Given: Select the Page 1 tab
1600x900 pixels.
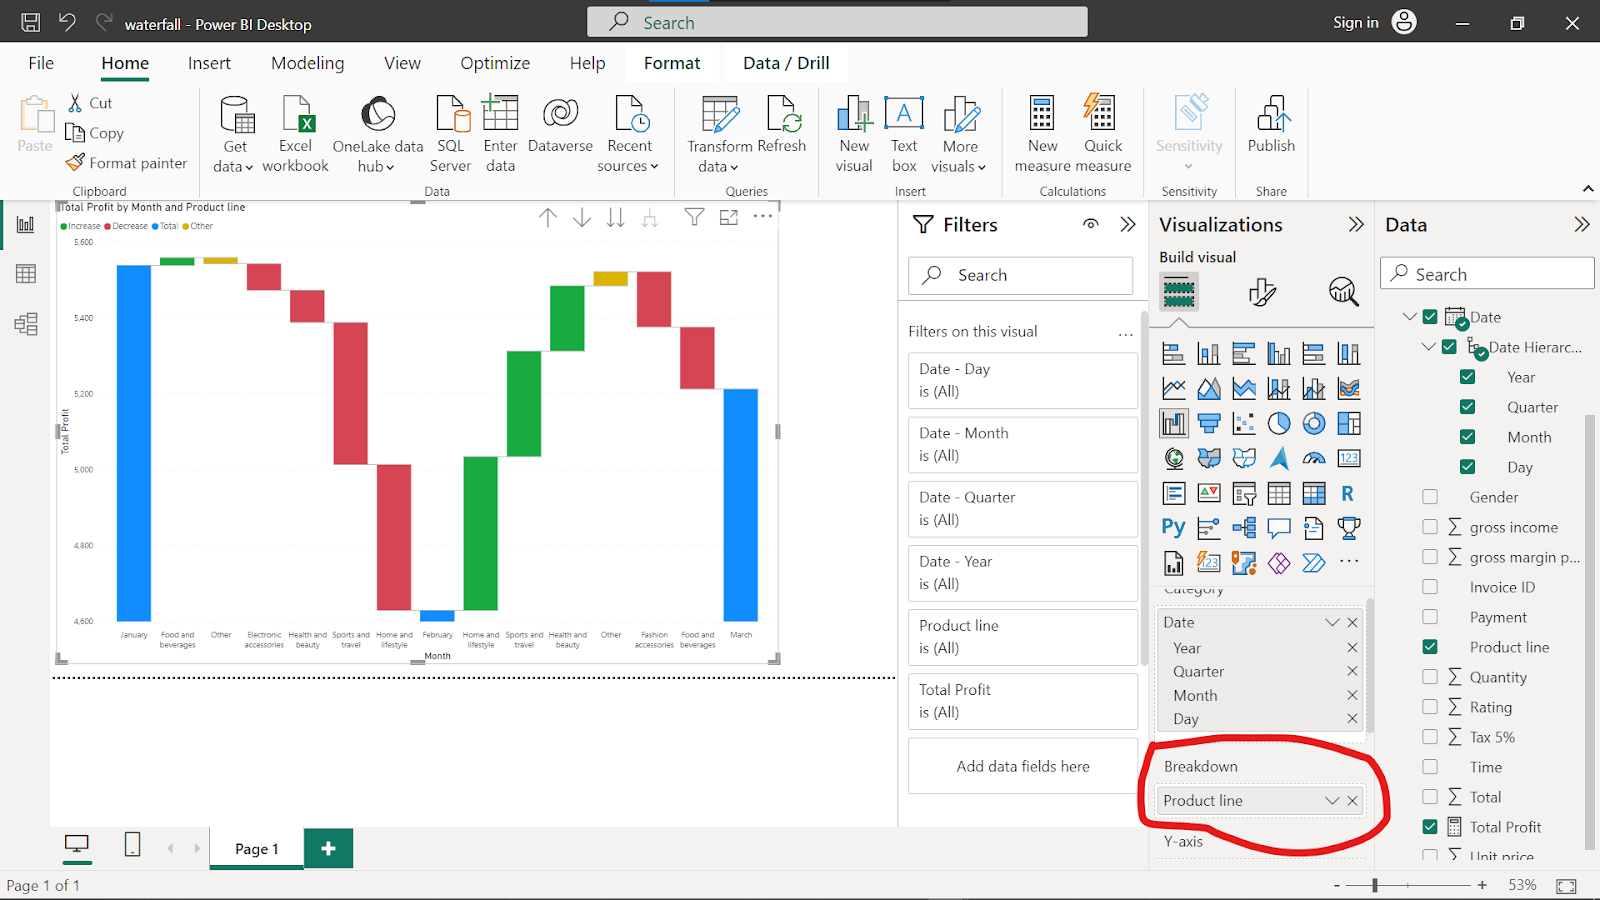Looking at the screenshot, I should (257, 848).
